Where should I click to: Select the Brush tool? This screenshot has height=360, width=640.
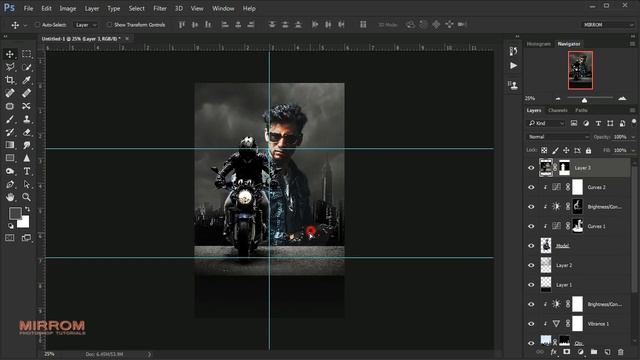pos(10,119)
